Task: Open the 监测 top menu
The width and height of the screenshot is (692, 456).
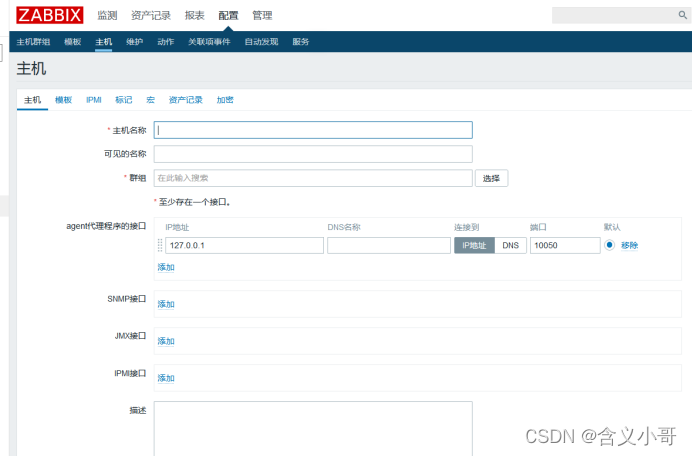Action: click(x=107, y=15)
